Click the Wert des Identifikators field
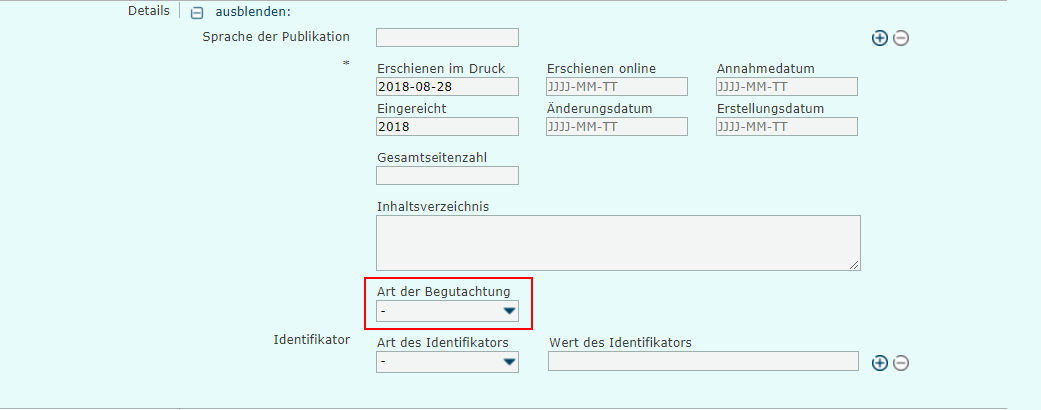The height and width of the screenshot is (410, 1041). 703,362
